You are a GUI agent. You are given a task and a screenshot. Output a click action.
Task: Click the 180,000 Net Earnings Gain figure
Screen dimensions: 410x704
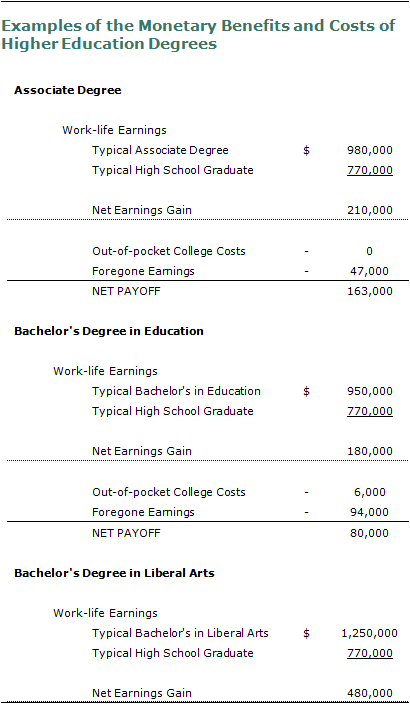[x=370, y=451]
